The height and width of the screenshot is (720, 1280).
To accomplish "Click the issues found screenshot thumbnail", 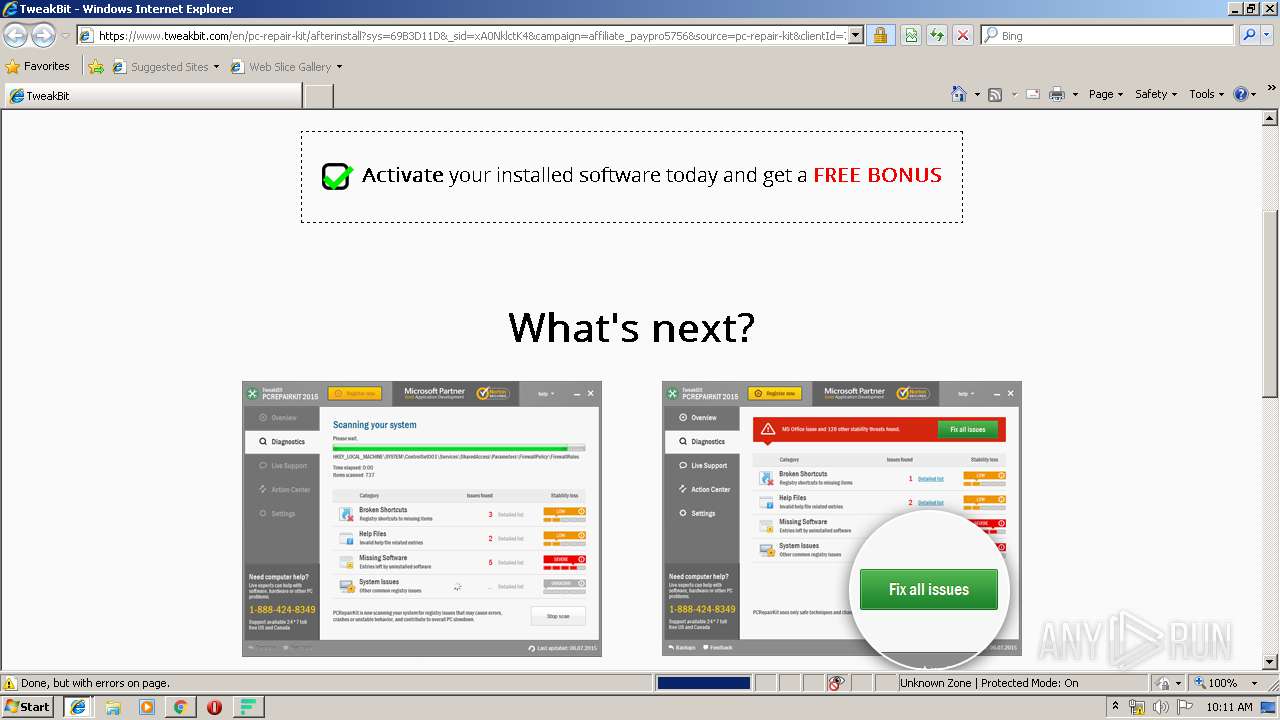I will pos(841,518).
